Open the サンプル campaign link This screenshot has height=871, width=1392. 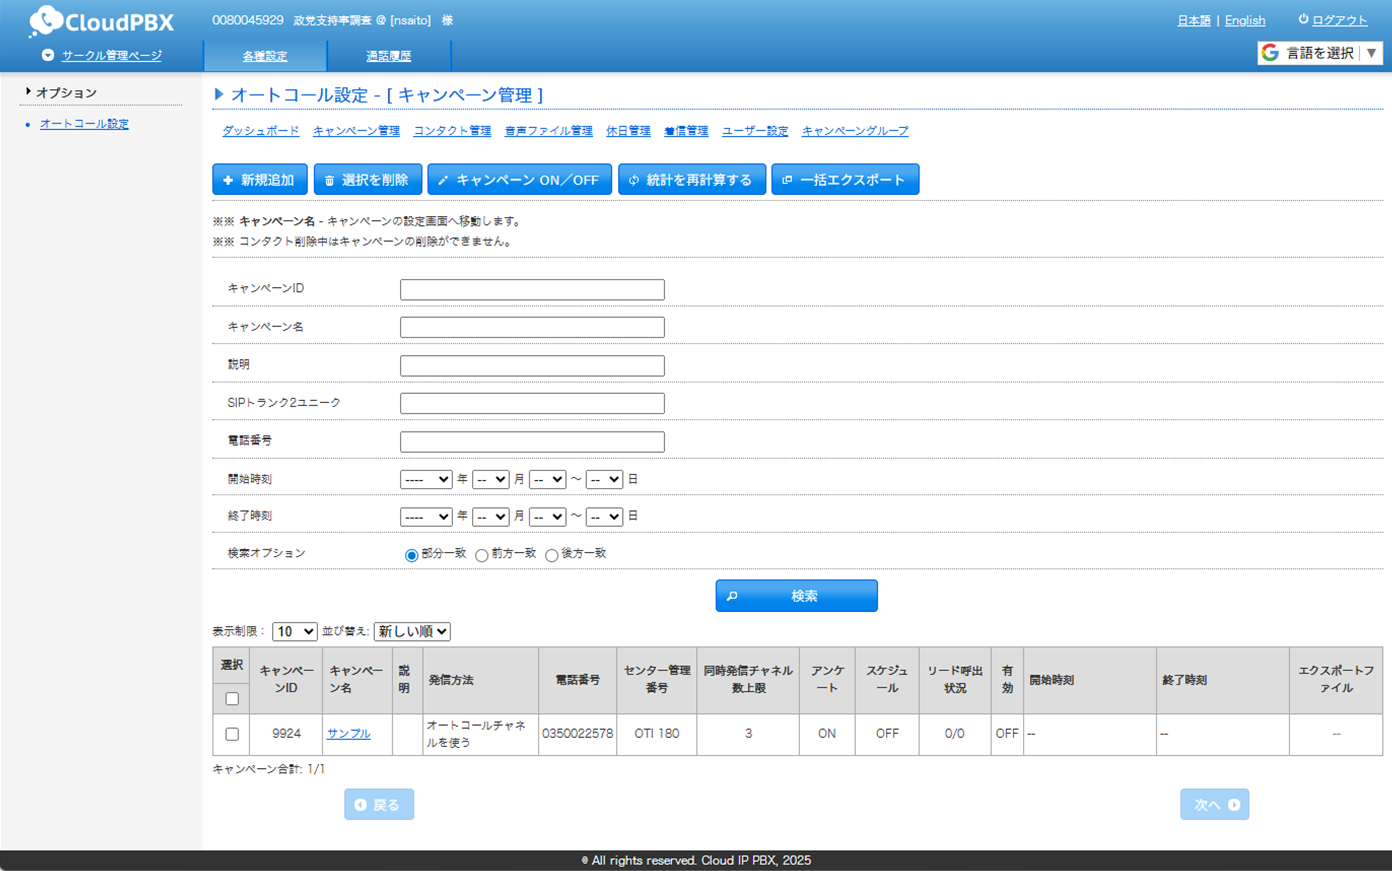pyautogui.click(x=348, y=734)
